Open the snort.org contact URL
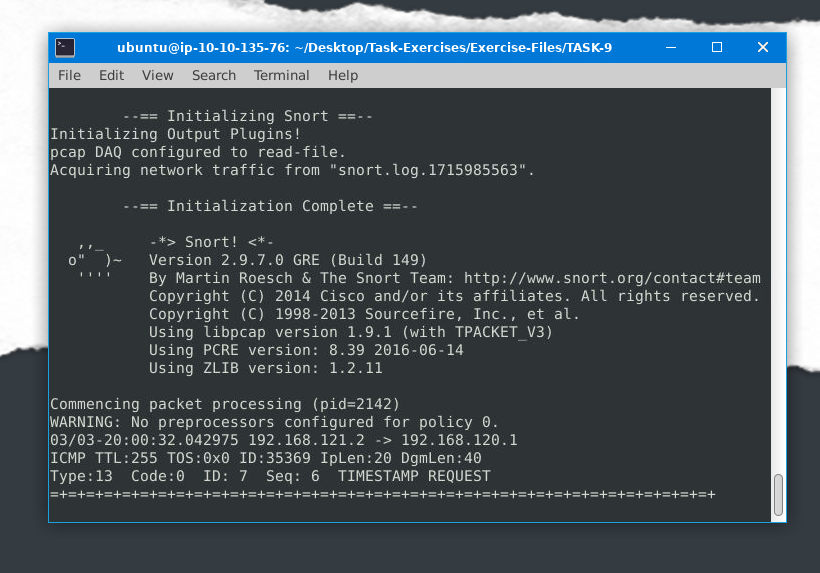 pos(612,278)
